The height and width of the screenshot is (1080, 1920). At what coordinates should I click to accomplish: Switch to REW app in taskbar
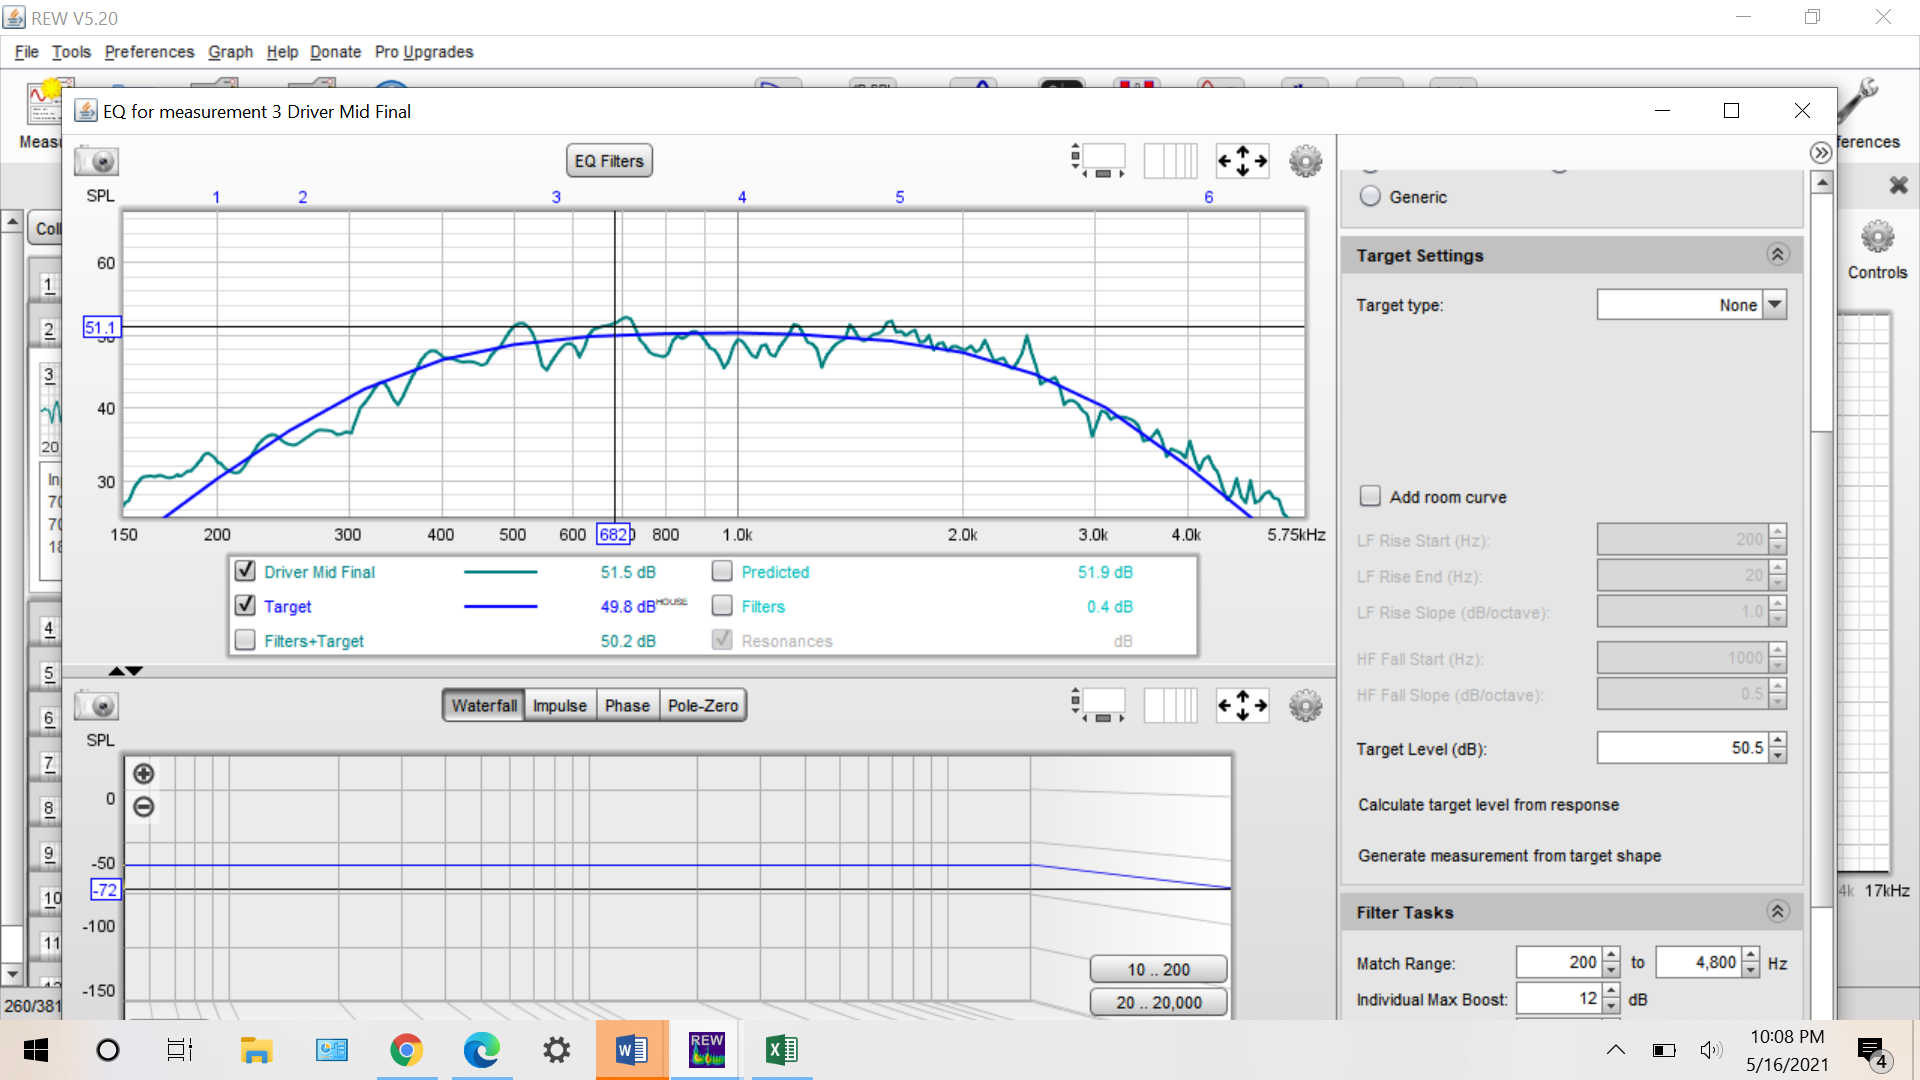click(707, 1050)
